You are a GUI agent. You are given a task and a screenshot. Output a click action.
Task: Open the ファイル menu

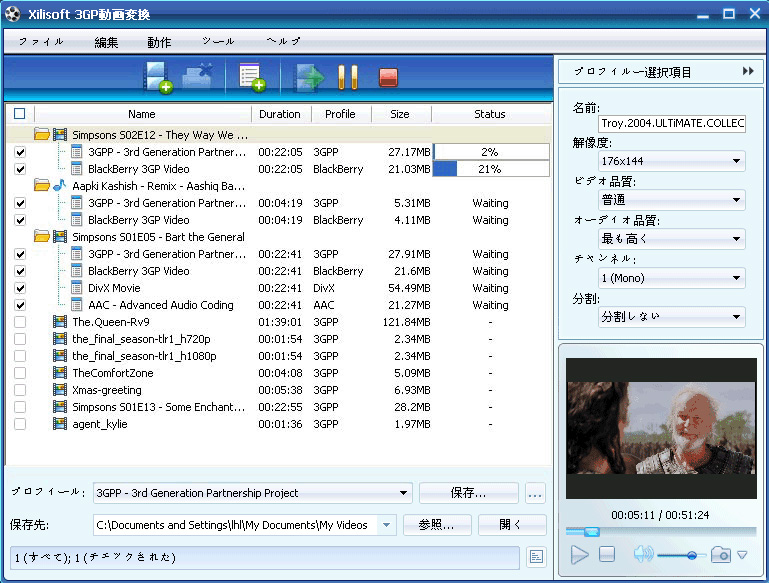tap(41, 42)
